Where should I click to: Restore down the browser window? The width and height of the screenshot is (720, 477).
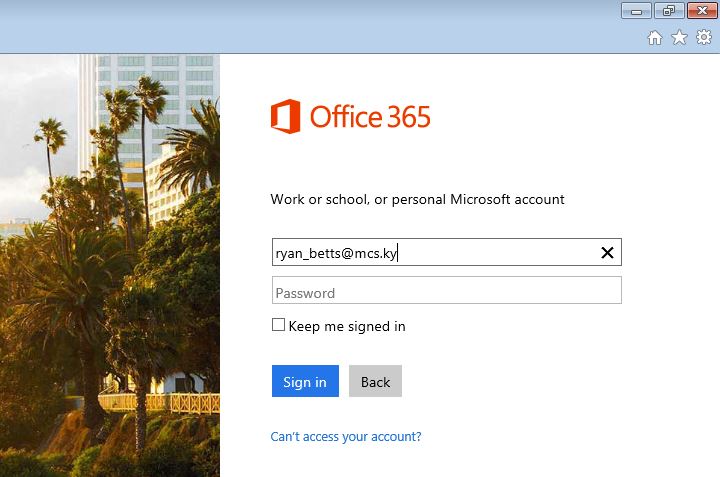coord(669,11)
